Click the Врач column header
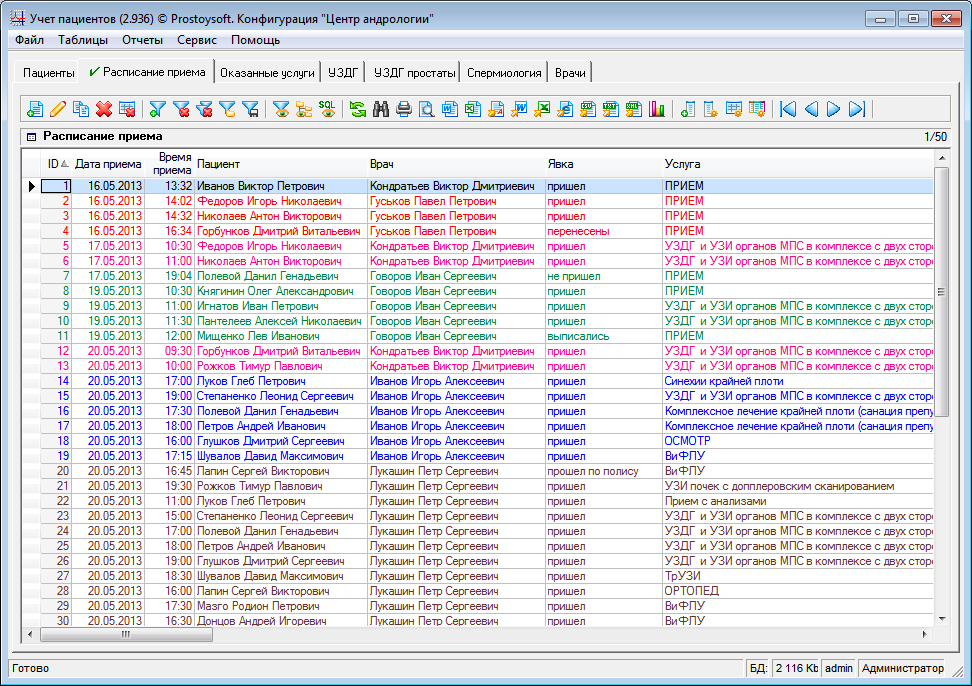972x686 pixels. coord(380,164)
